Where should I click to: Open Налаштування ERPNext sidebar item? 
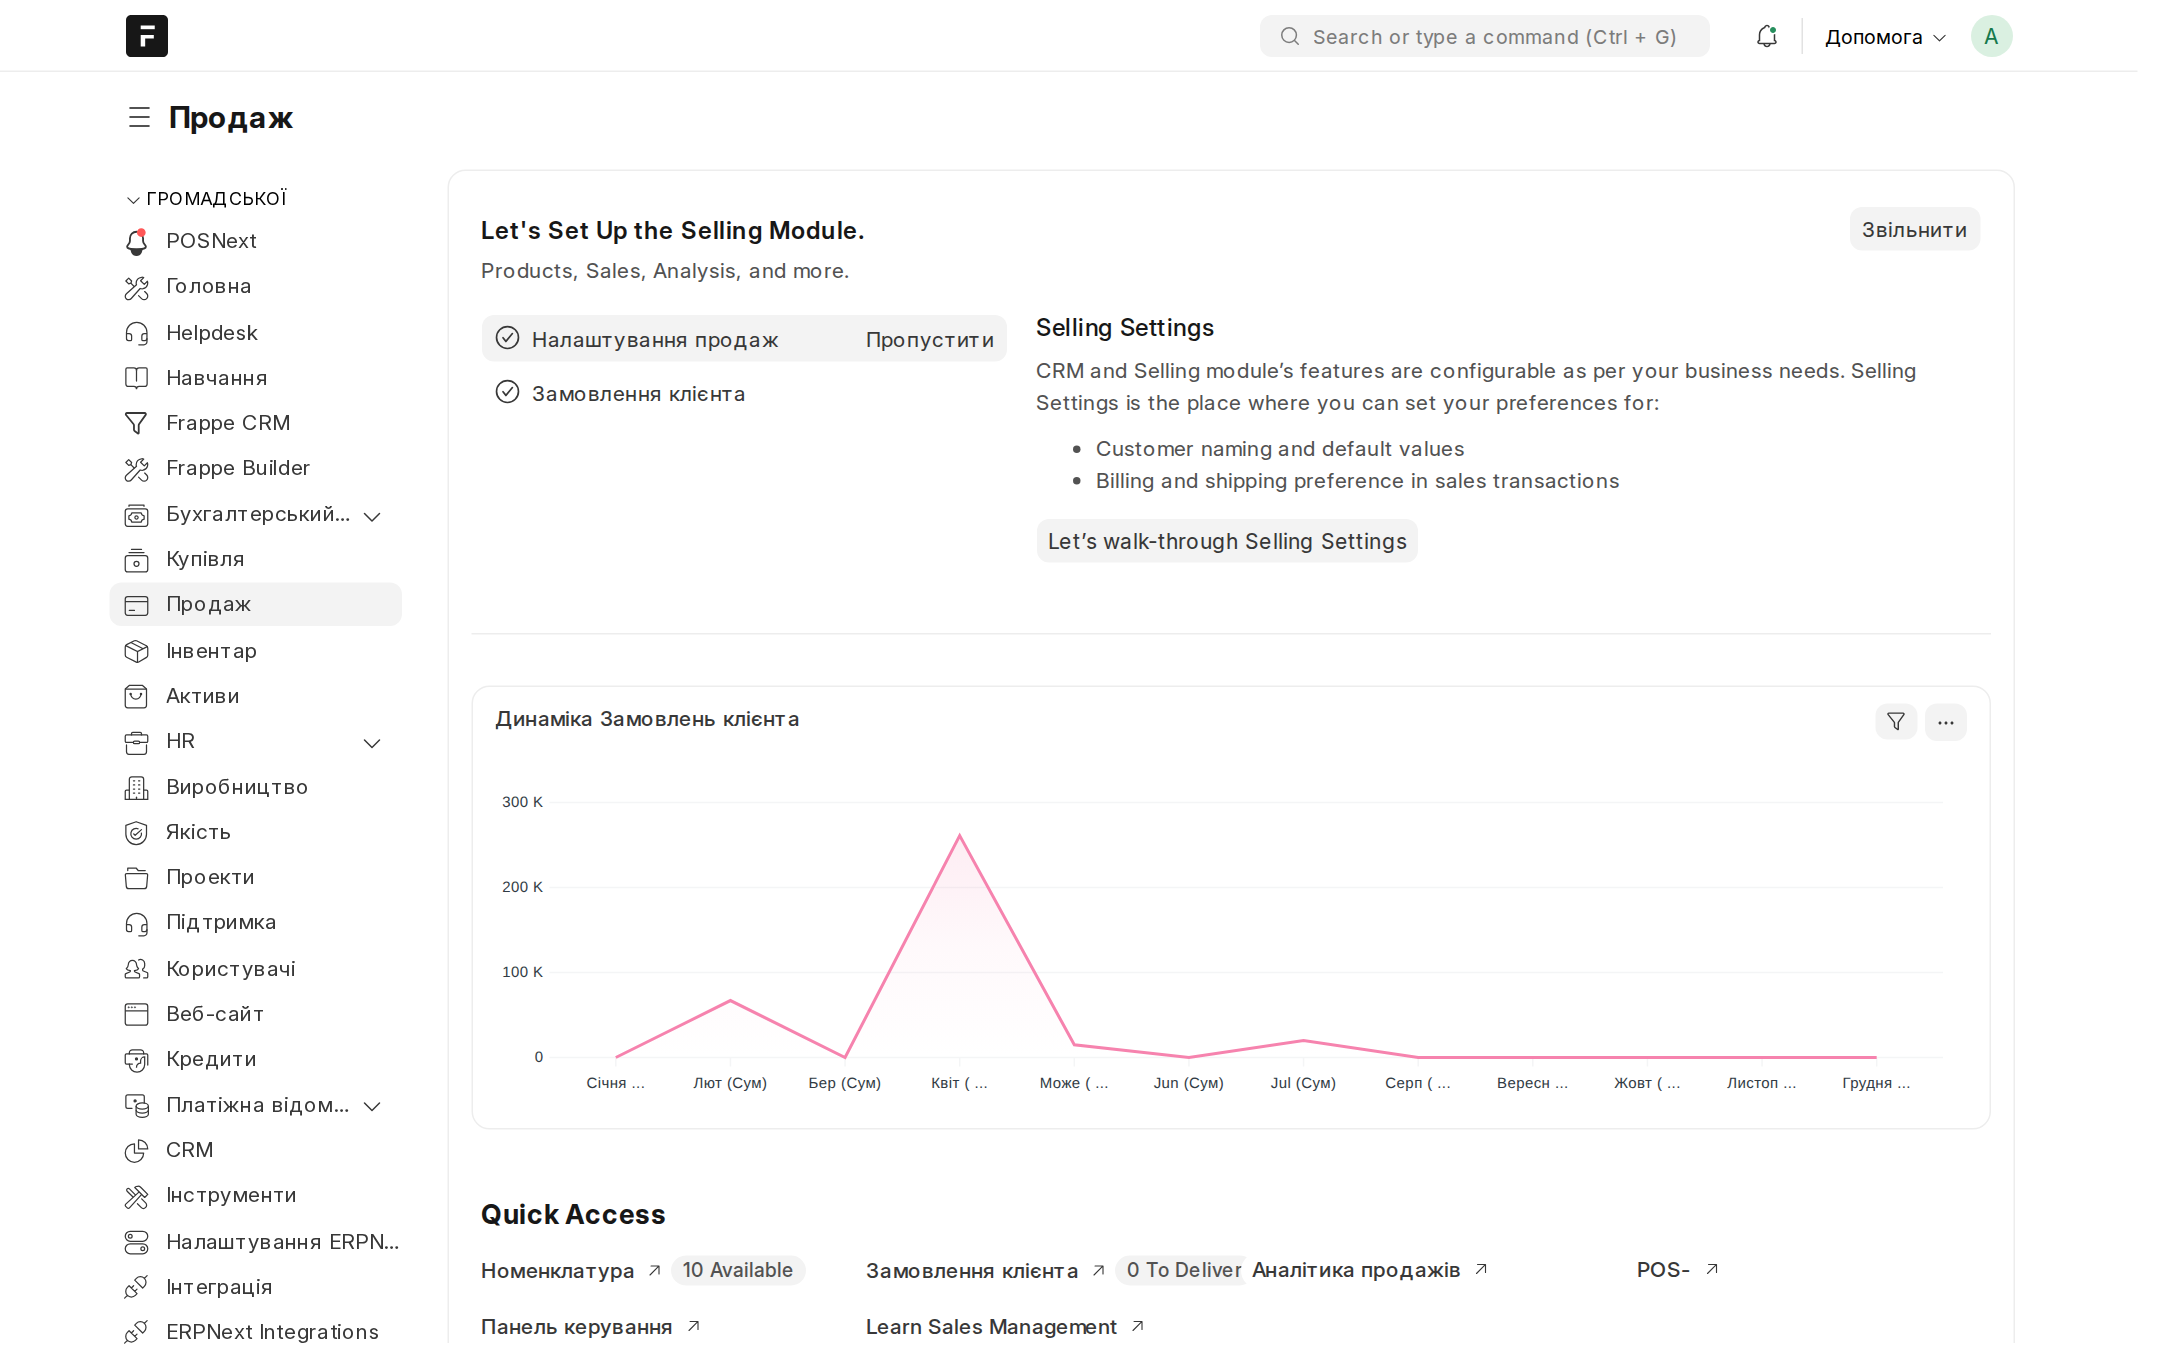click(x=256, y=1242)
